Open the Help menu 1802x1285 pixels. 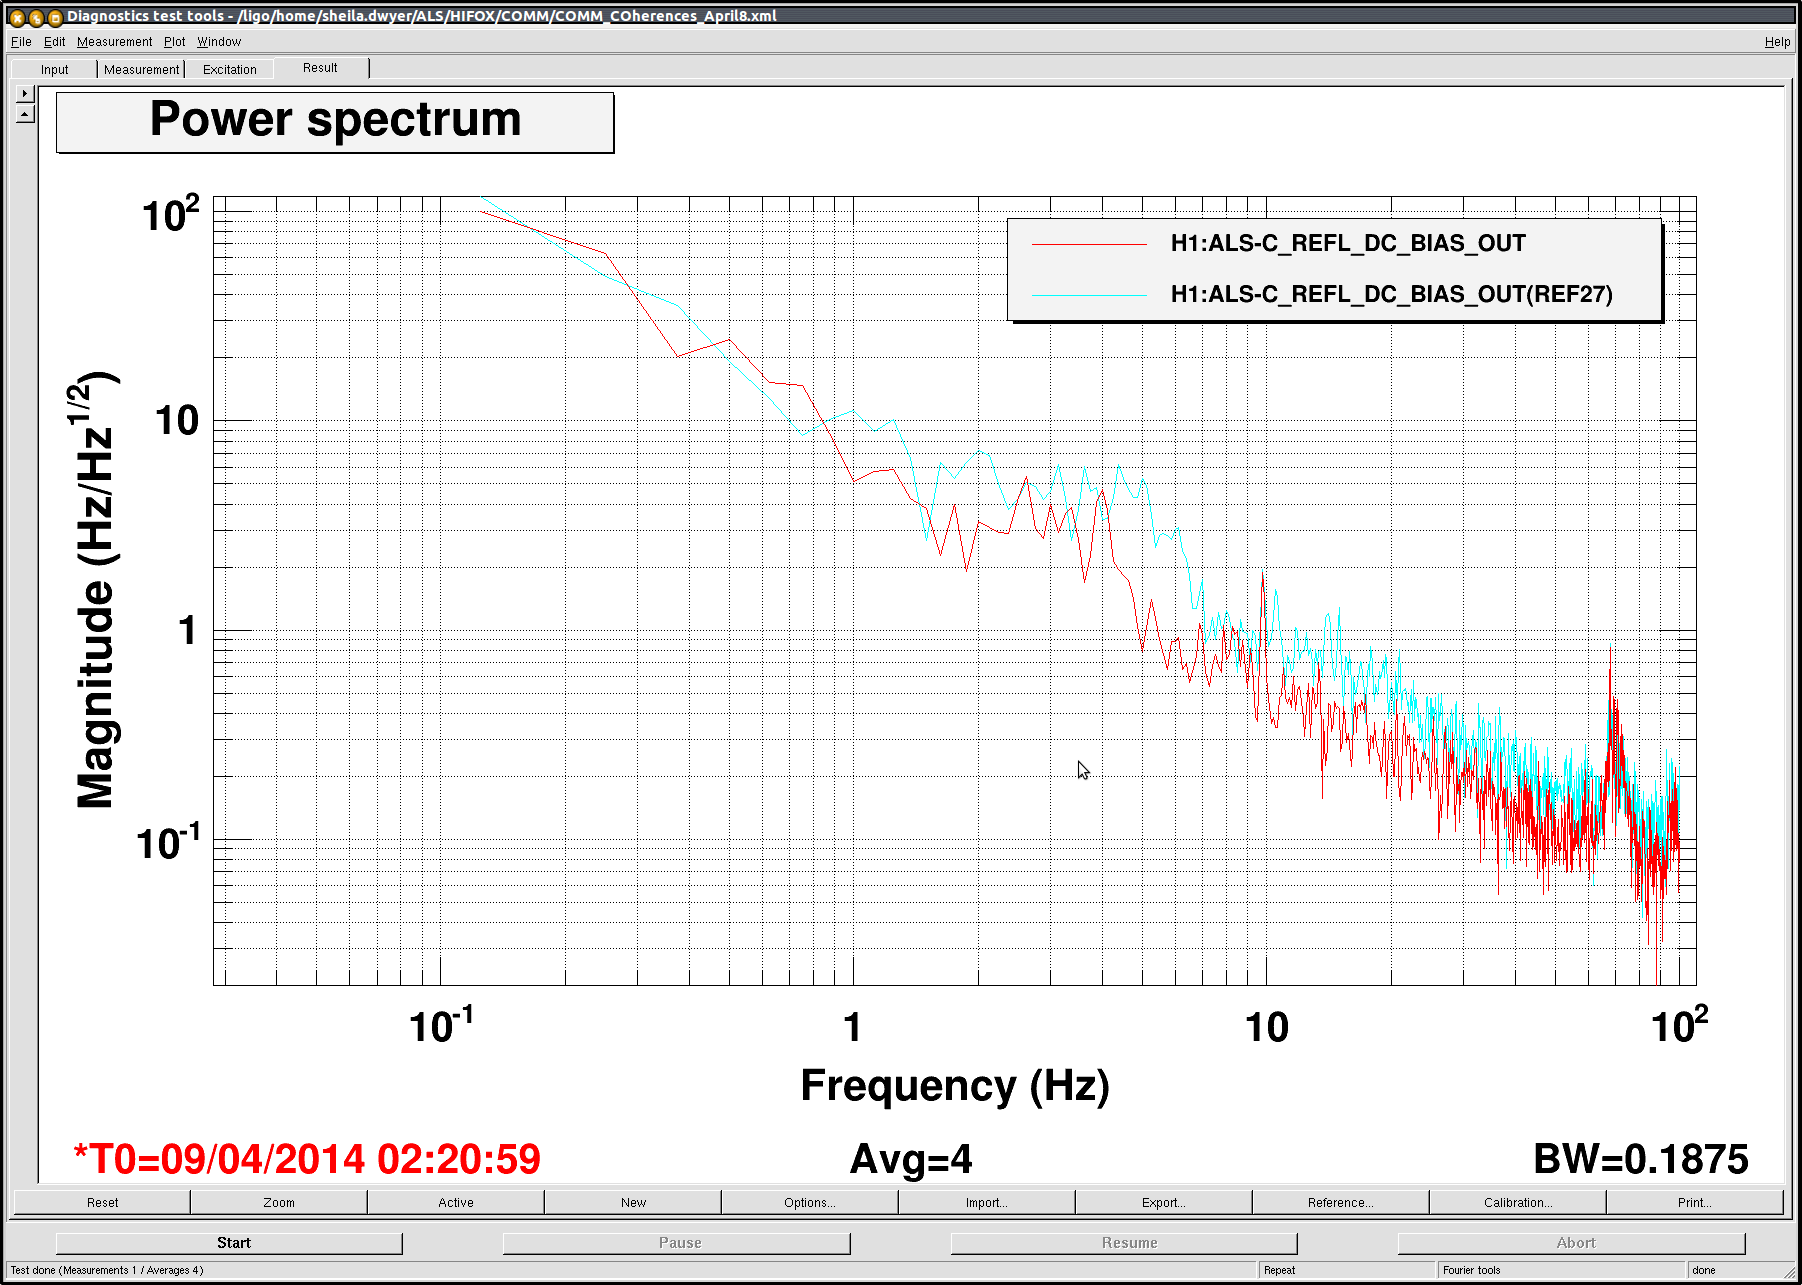tap(1777, 42)
